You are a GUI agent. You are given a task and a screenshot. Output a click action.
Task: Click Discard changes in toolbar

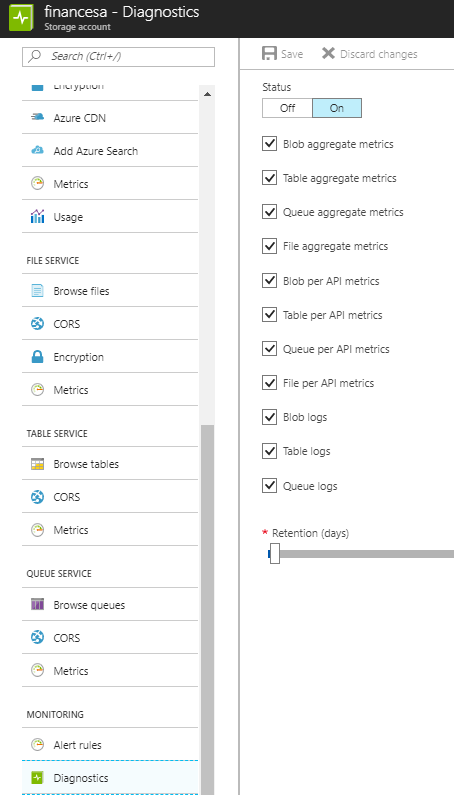(x=370, y=54)
